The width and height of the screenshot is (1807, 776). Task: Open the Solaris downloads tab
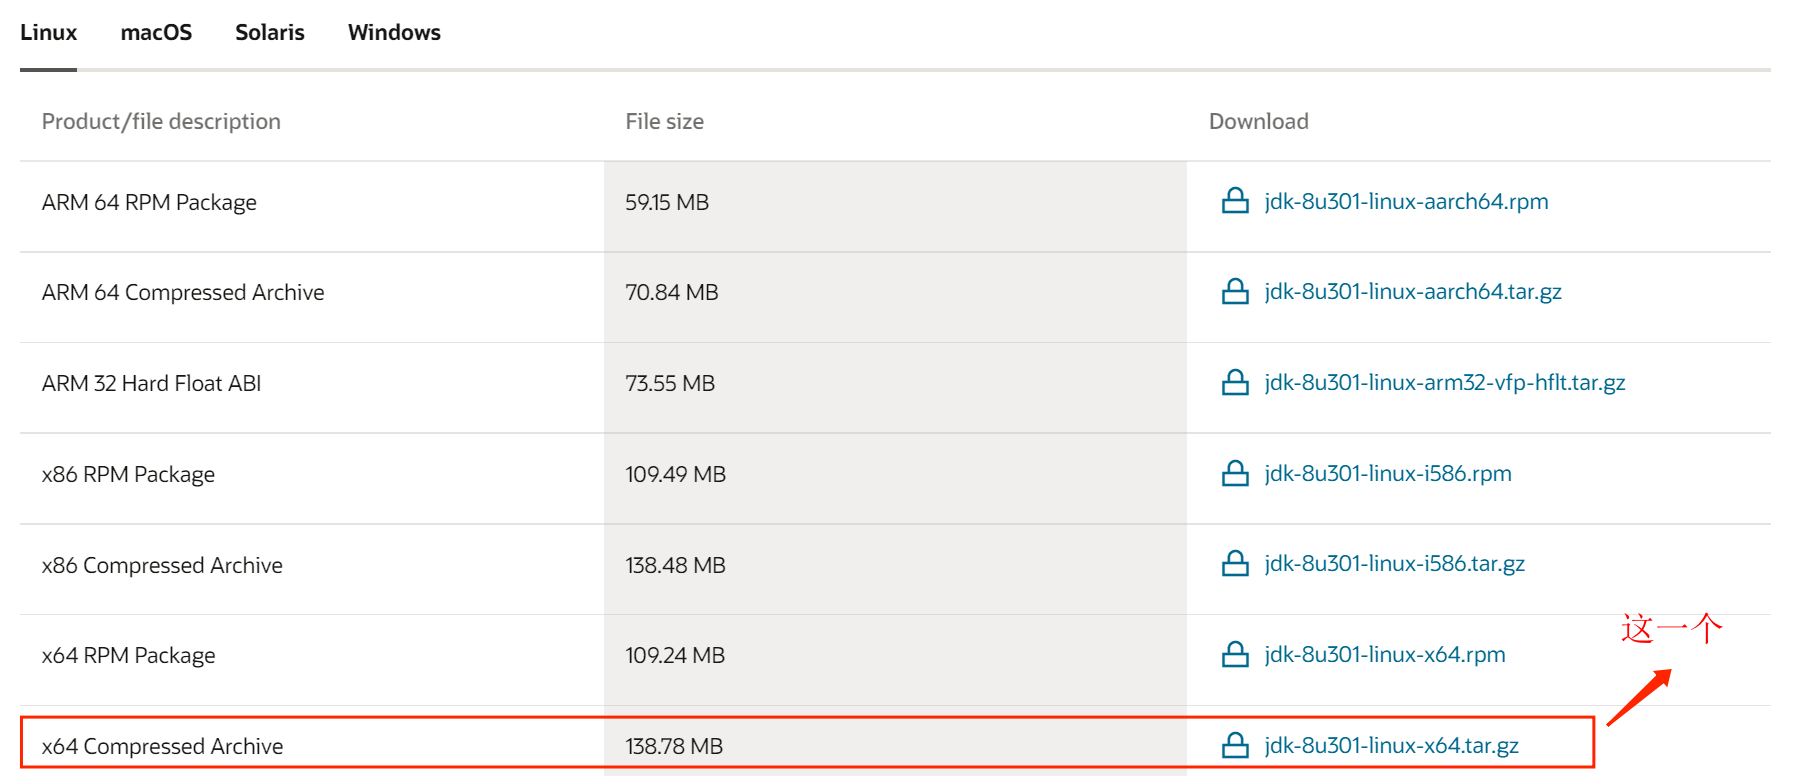[270, 33]
